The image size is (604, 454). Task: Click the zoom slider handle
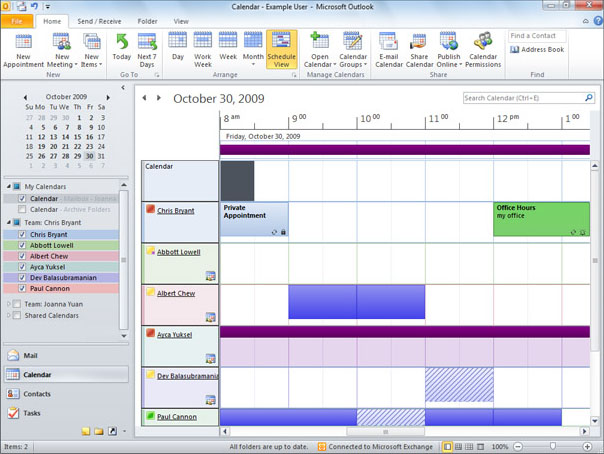coord(553,446)
